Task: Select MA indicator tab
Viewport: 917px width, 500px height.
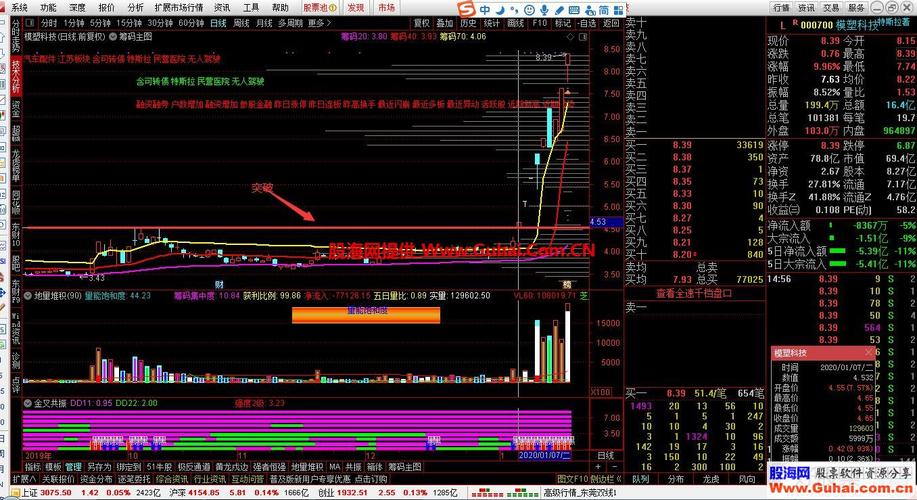Action: [335, 467]
